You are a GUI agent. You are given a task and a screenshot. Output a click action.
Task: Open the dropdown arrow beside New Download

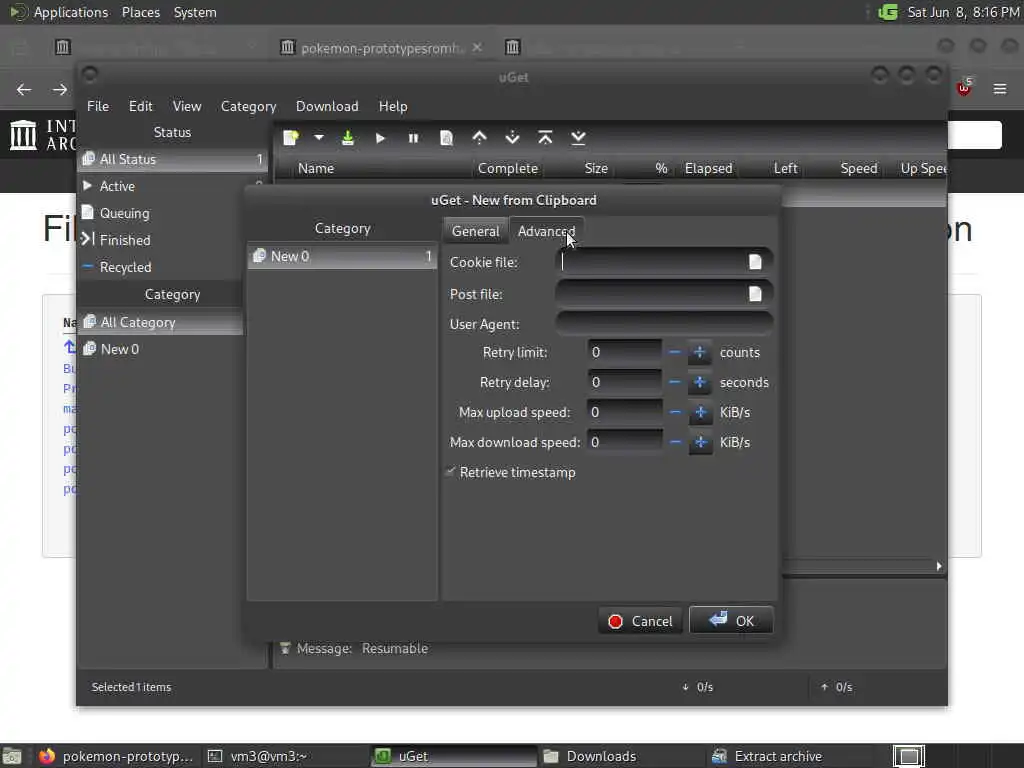(x=319, y=138)
